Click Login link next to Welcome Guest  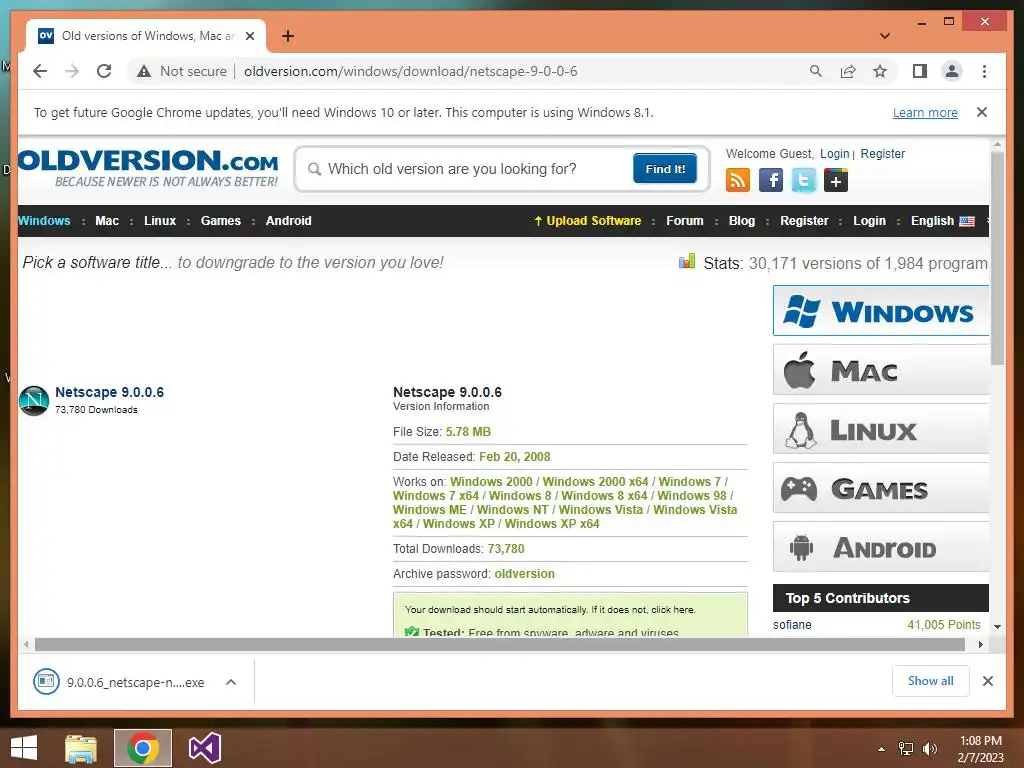coord(835,153)
